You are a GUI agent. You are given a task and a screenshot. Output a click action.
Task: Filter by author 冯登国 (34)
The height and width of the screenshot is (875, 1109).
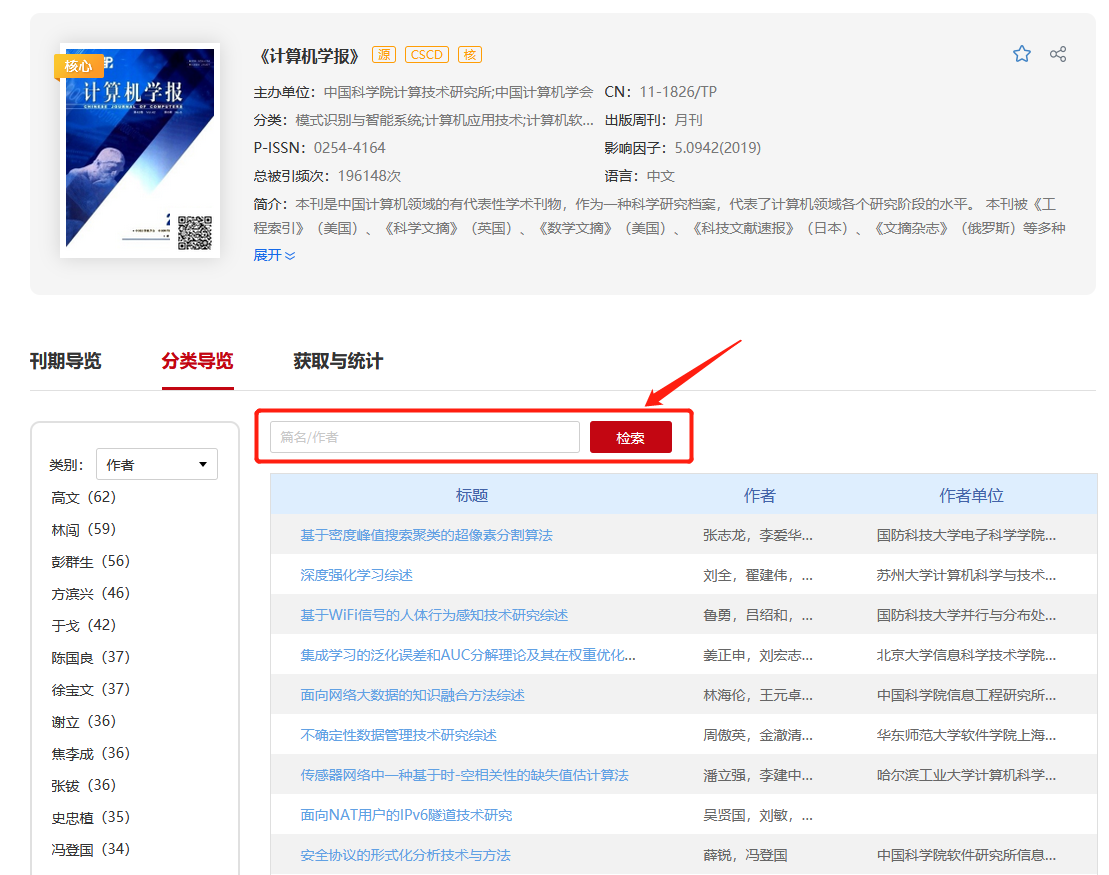tap(91, 850)
